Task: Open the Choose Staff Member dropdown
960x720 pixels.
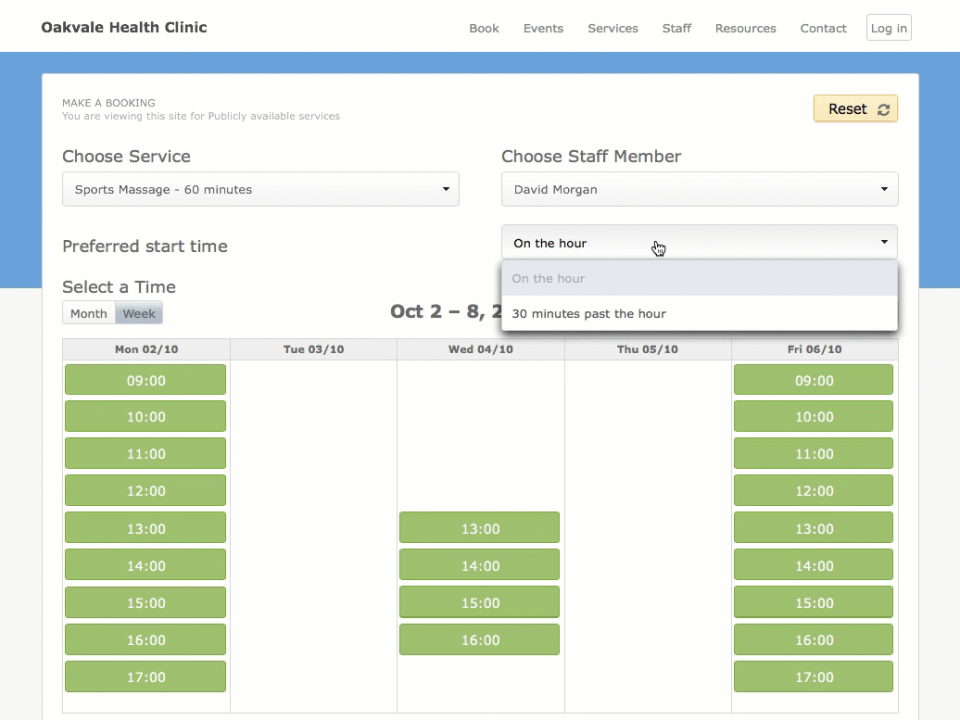Action: (x=700, y=189)
